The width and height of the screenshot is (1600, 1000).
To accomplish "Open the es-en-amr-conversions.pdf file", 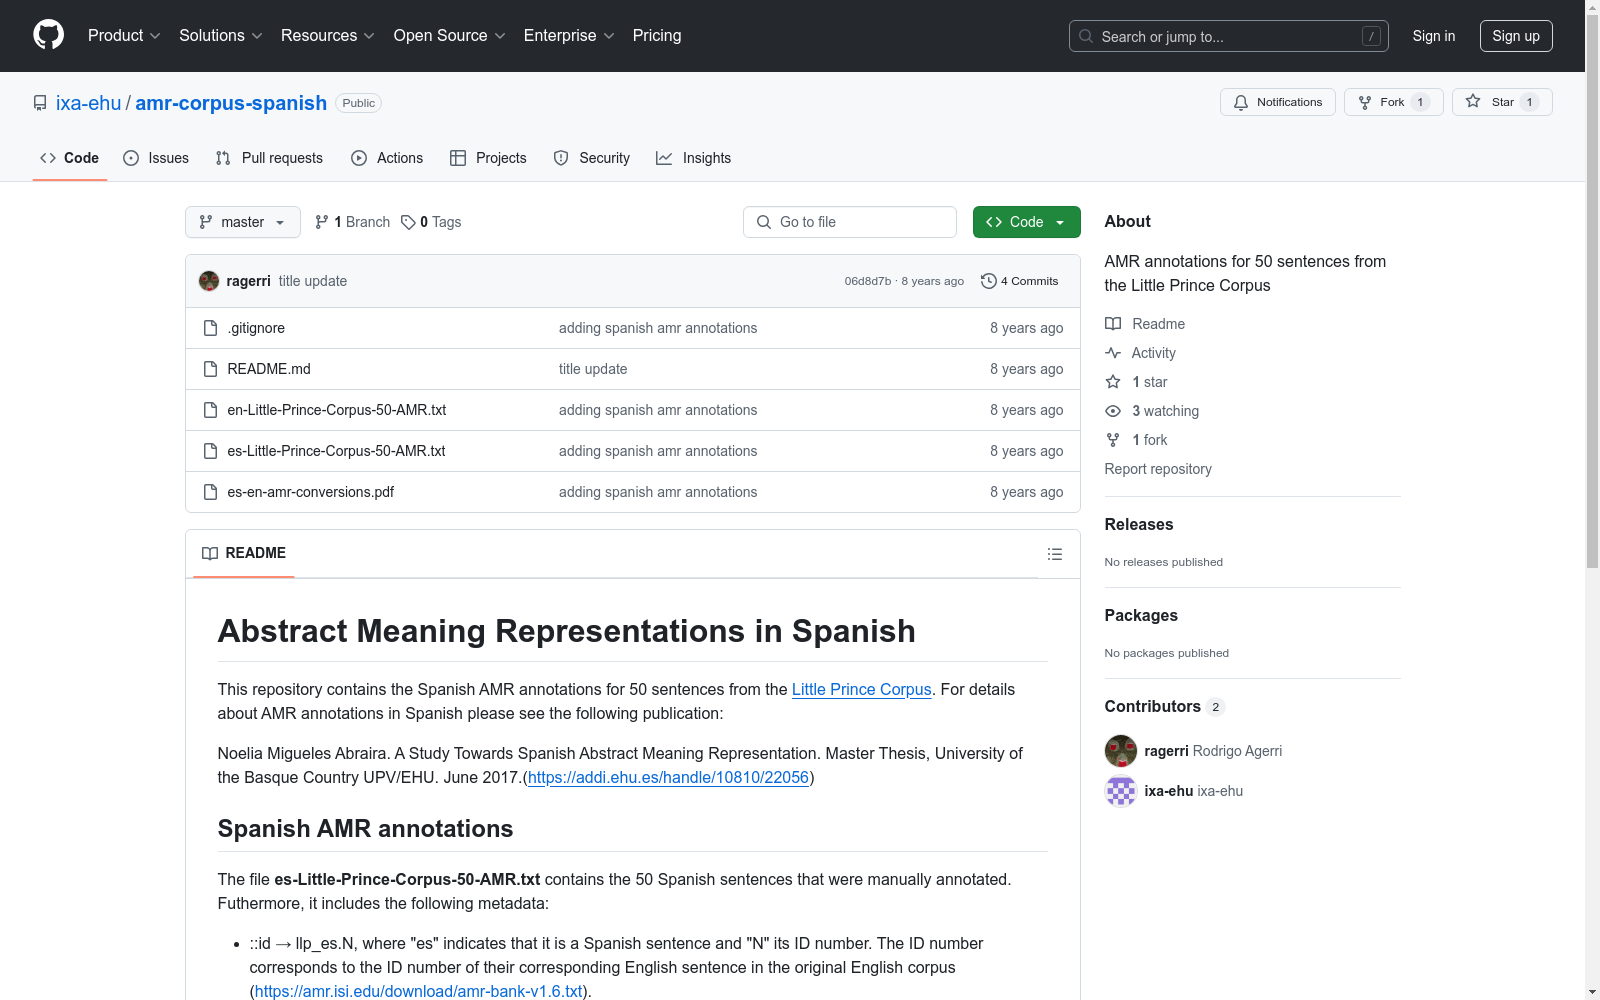I will click(311, 492).
